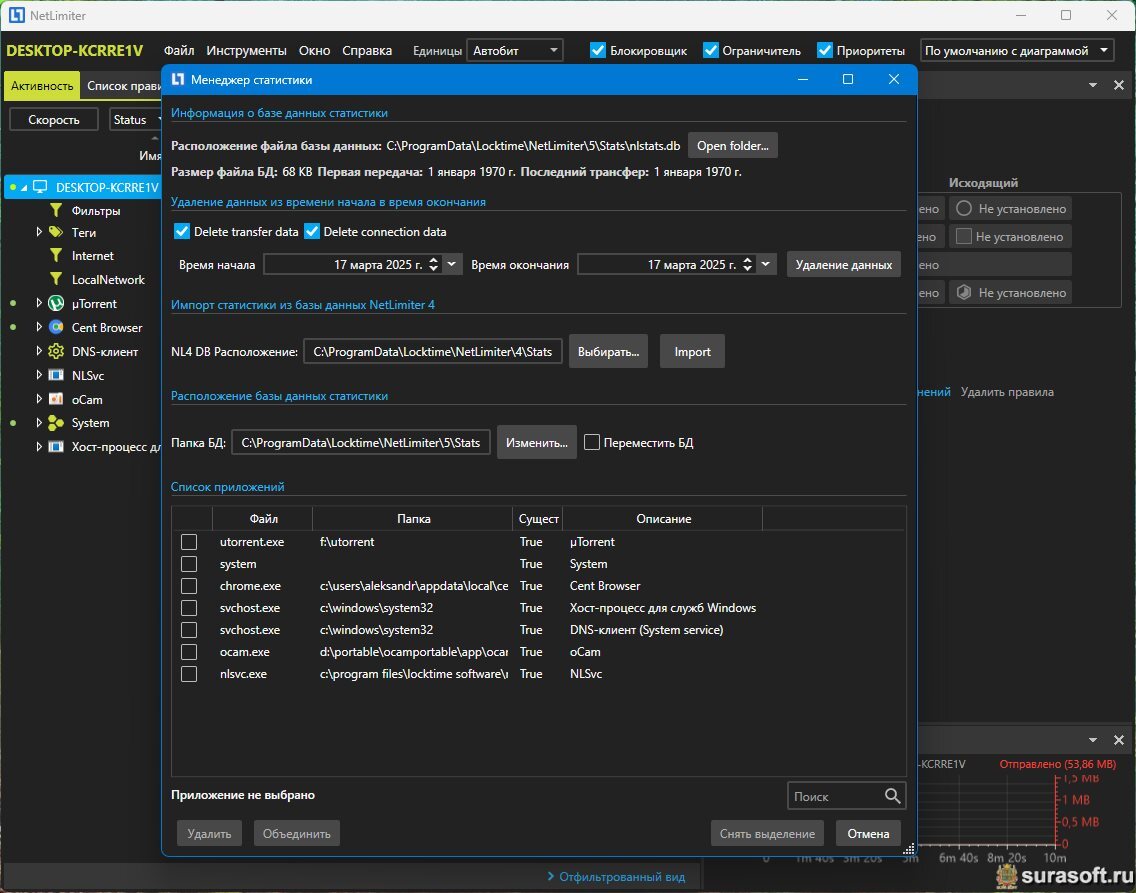
Task: Maximize the Менеджер статистики dialog
Action: (848, 79)
